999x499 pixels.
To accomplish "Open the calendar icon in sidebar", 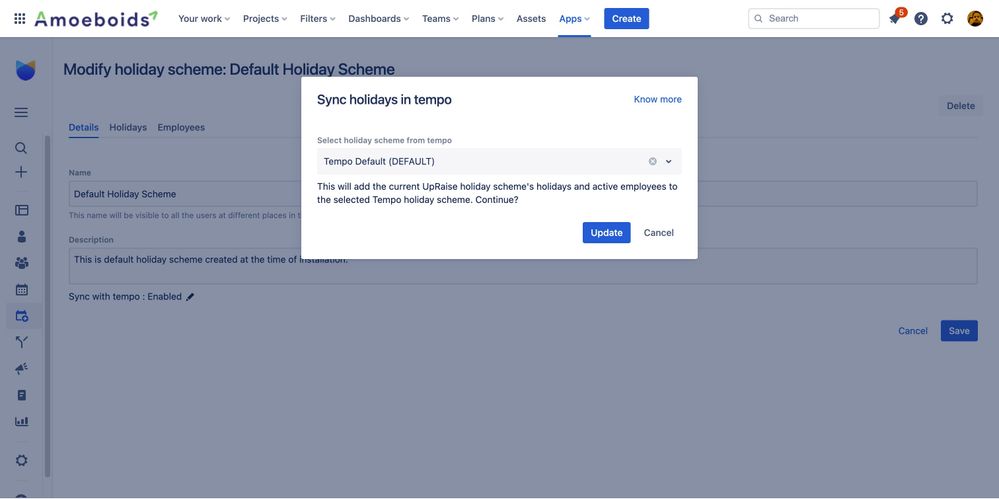I will [22, 289].
